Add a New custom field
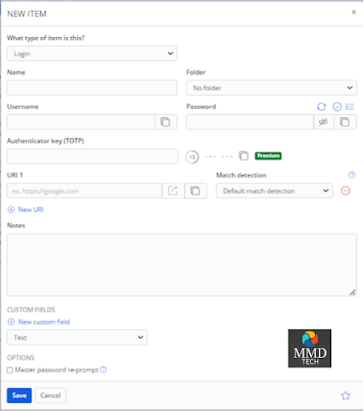364x411 pixels. [39, 322]
